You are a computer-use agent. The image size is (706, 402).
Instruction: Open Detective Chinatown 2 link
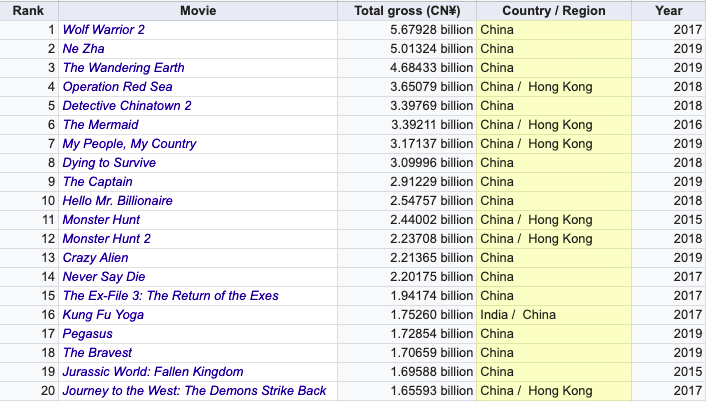coord(127,106)
